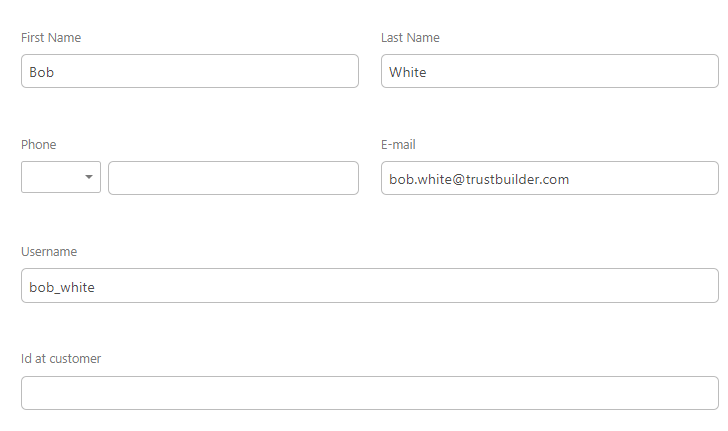Click the Id at customer label
Screen dimensions: 728x431
61,359
